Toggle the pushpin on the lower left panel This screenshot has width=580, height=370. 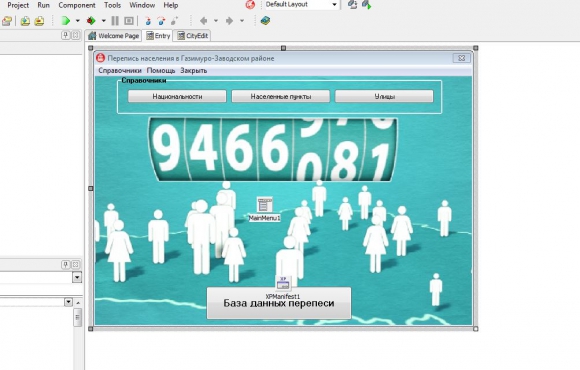tap(65, 265)
